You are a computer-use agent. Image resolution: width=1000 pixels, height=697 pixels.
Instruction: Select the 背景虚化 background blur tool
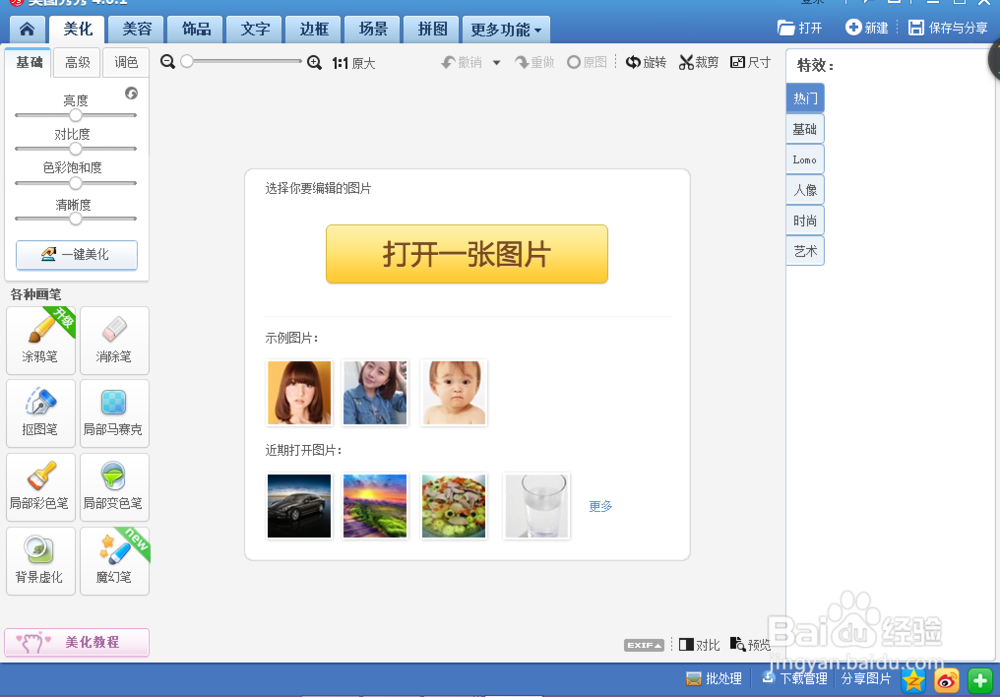[40, 560]
